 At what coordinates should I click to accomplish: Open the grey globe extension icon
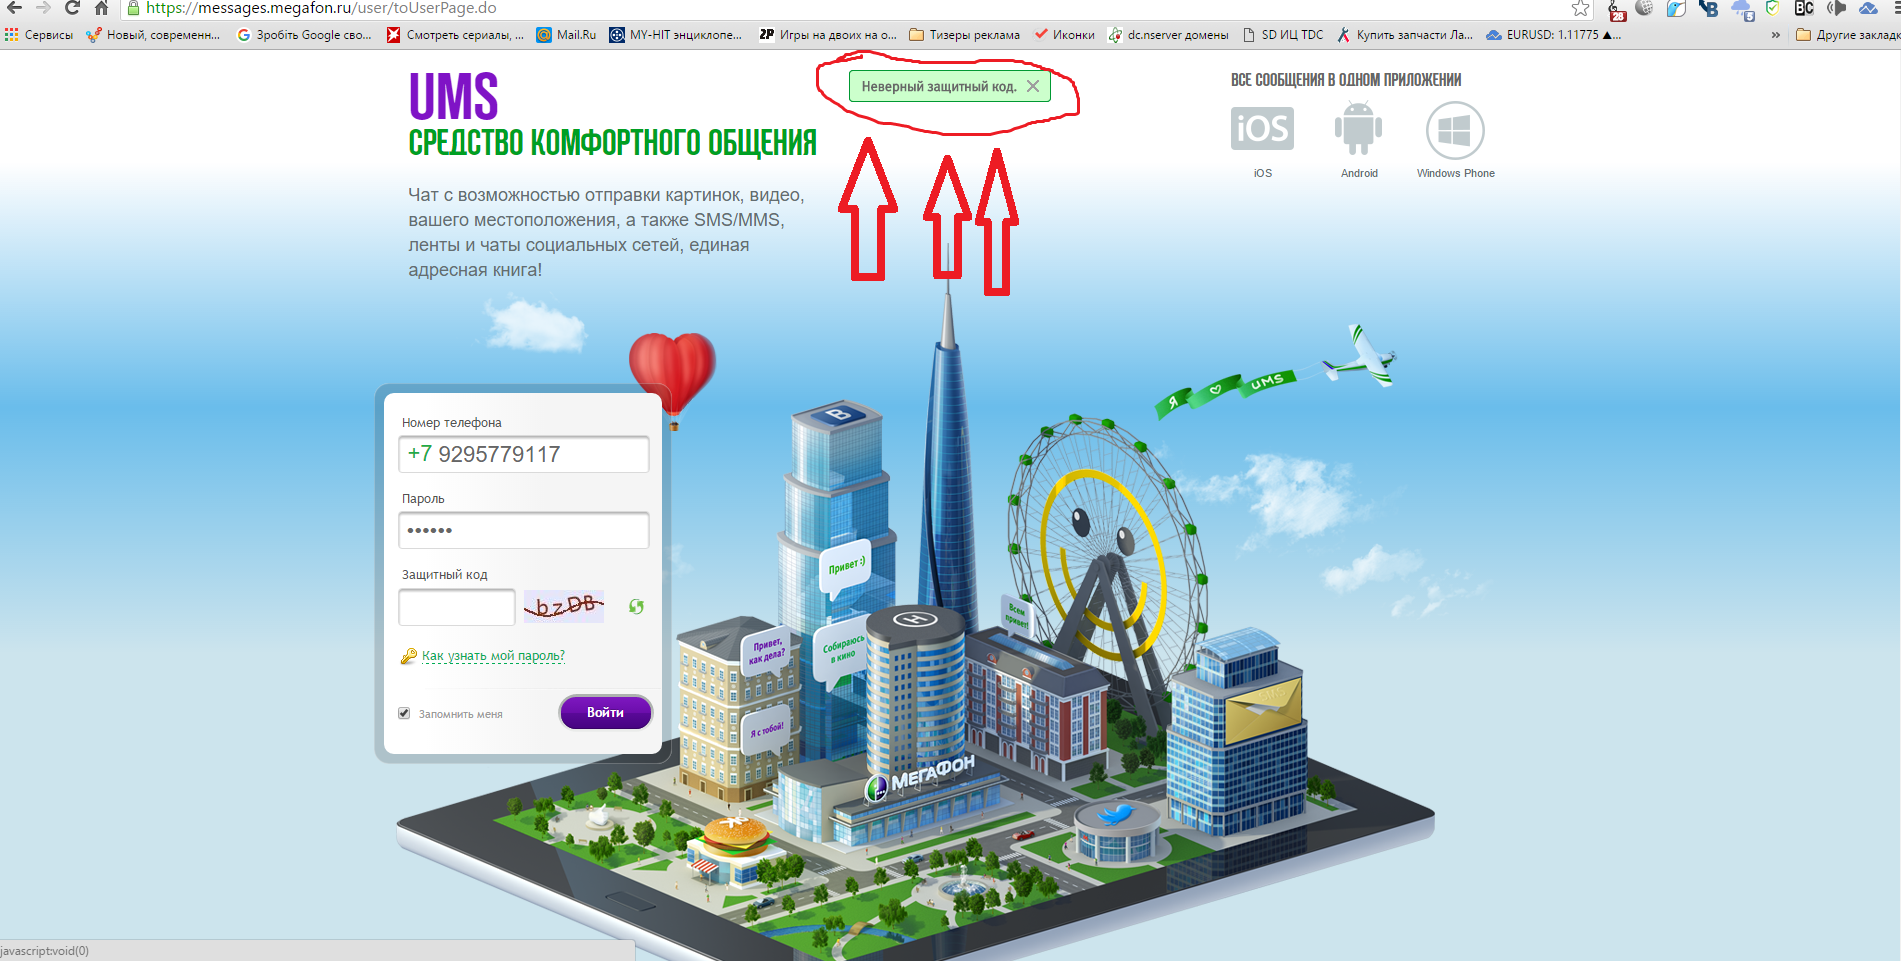(1644, 8)
